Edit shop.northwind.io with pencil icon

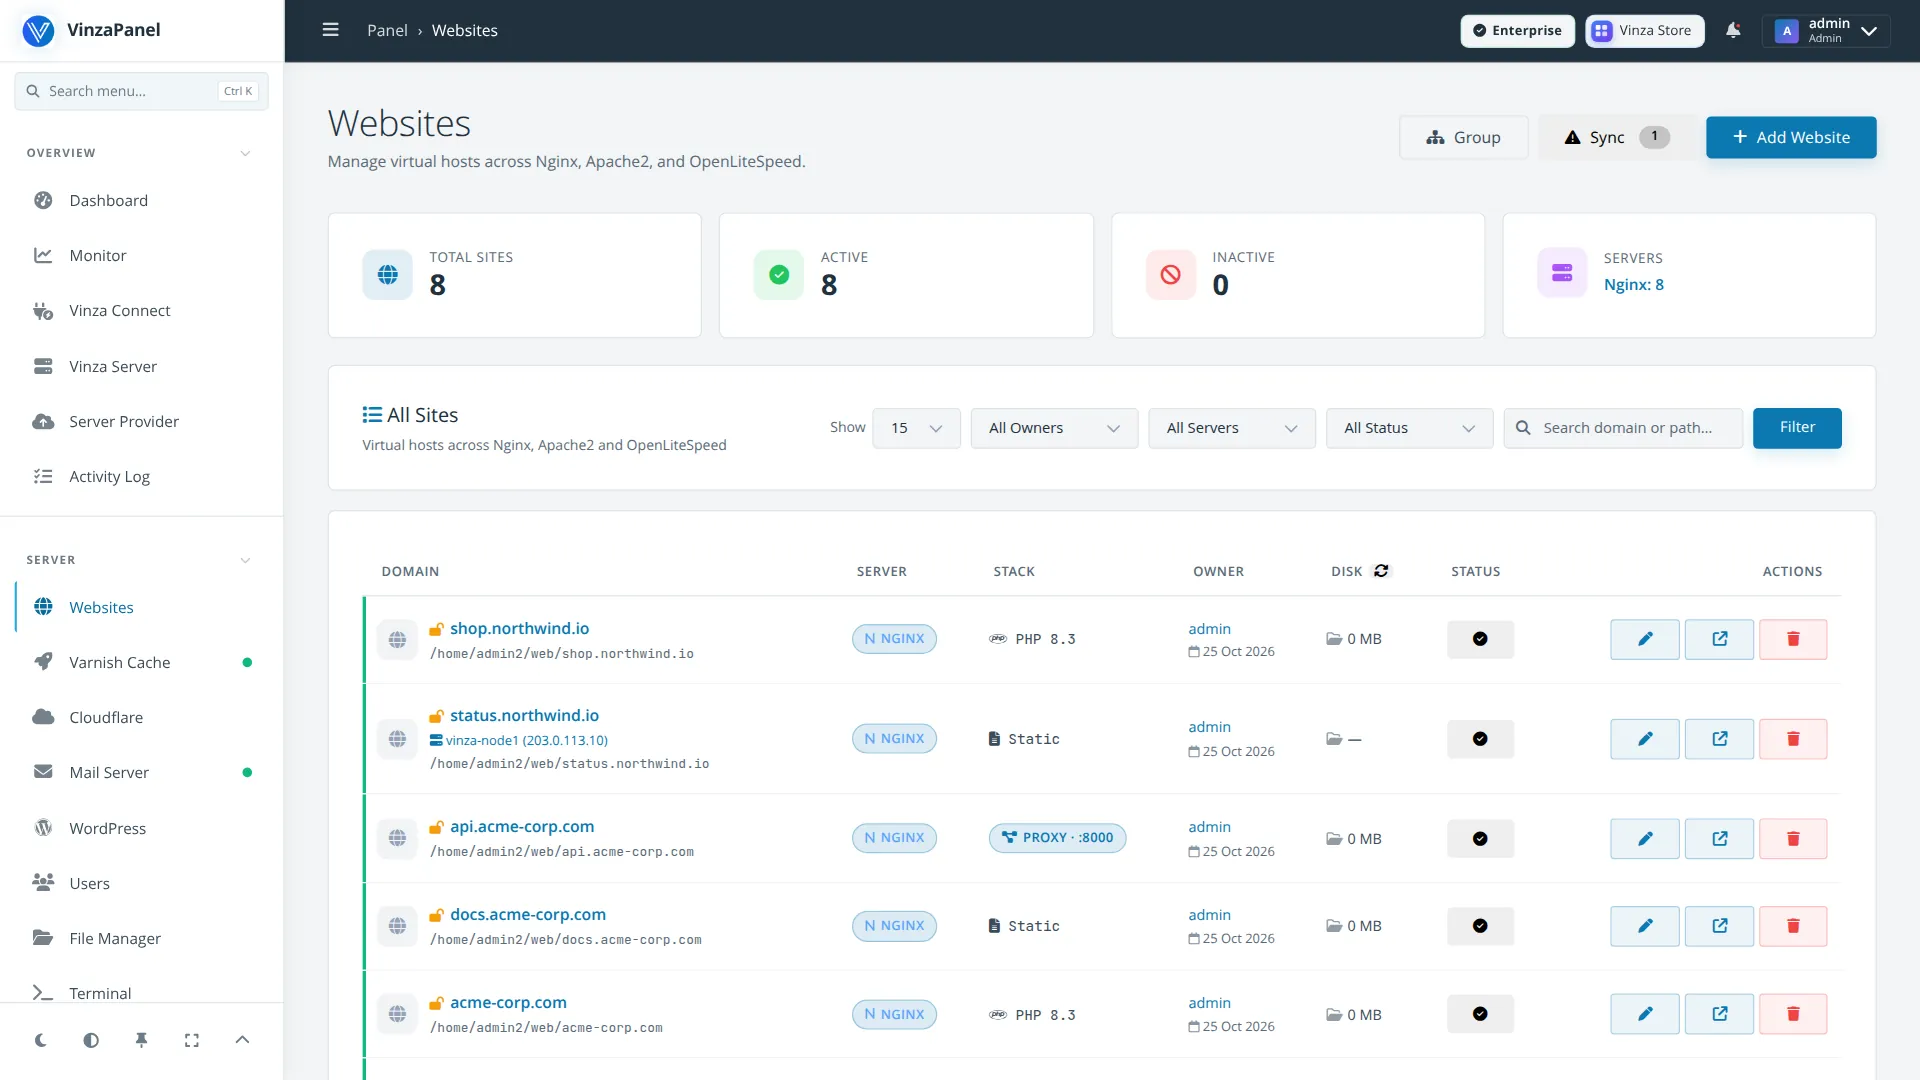pos(1644,639)
